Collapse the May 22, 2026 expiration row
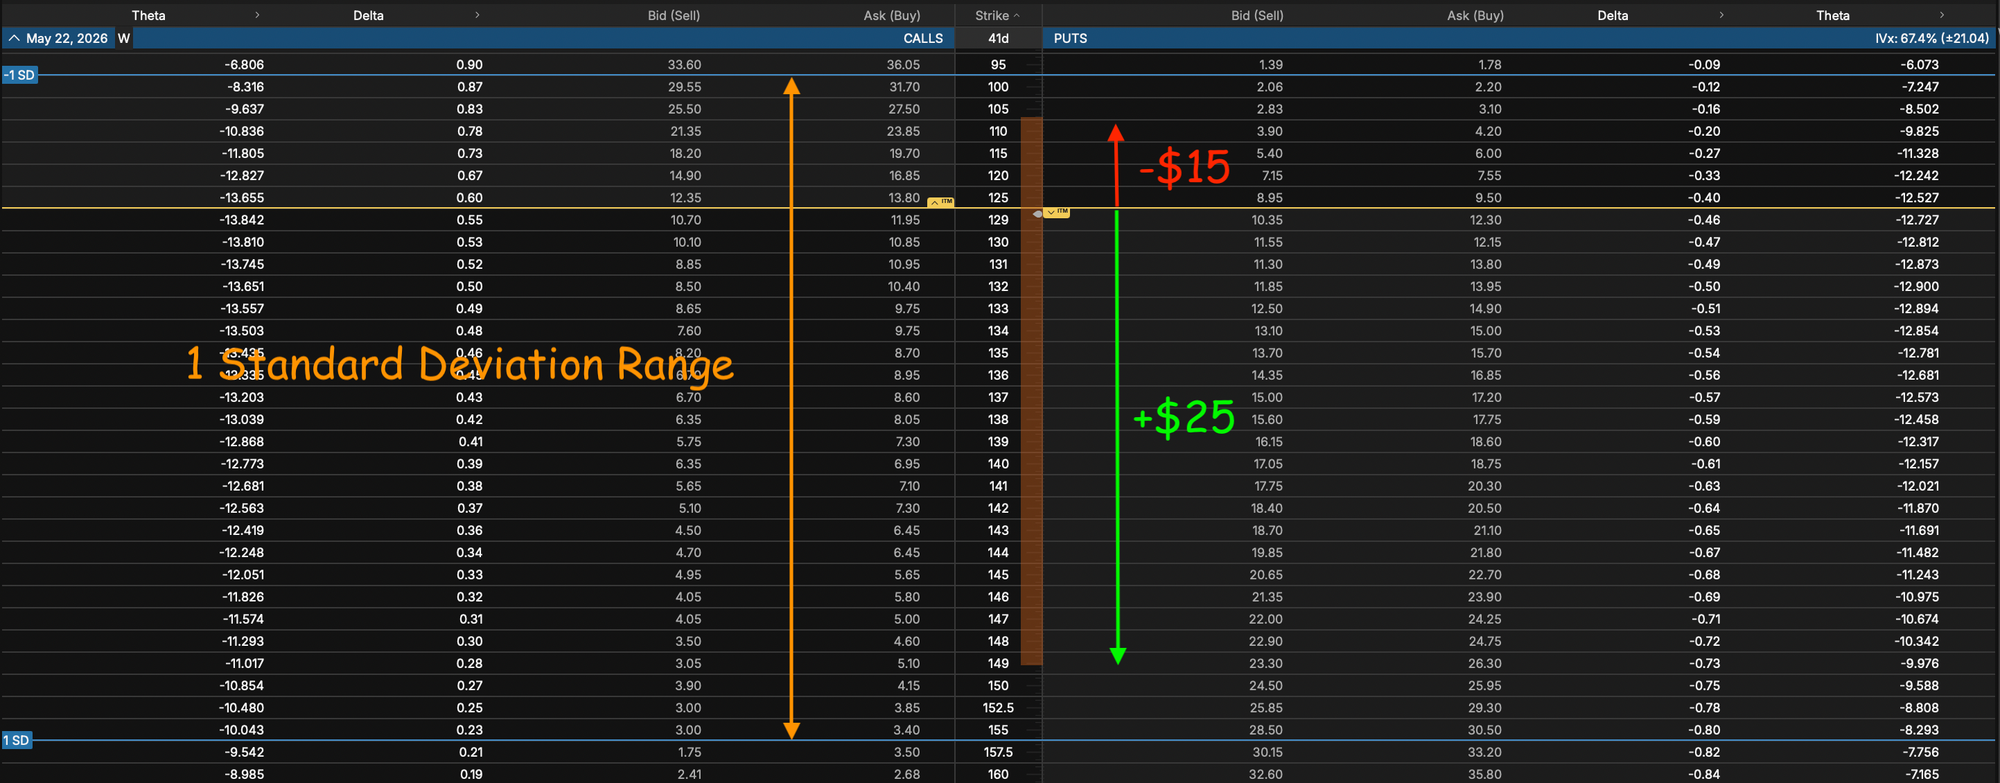 tap(14, 38)
